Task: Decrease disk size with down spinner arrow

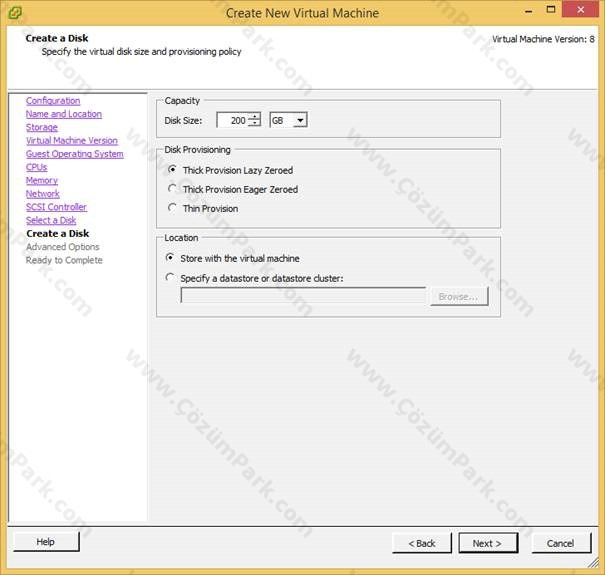Action: (254, 124)
